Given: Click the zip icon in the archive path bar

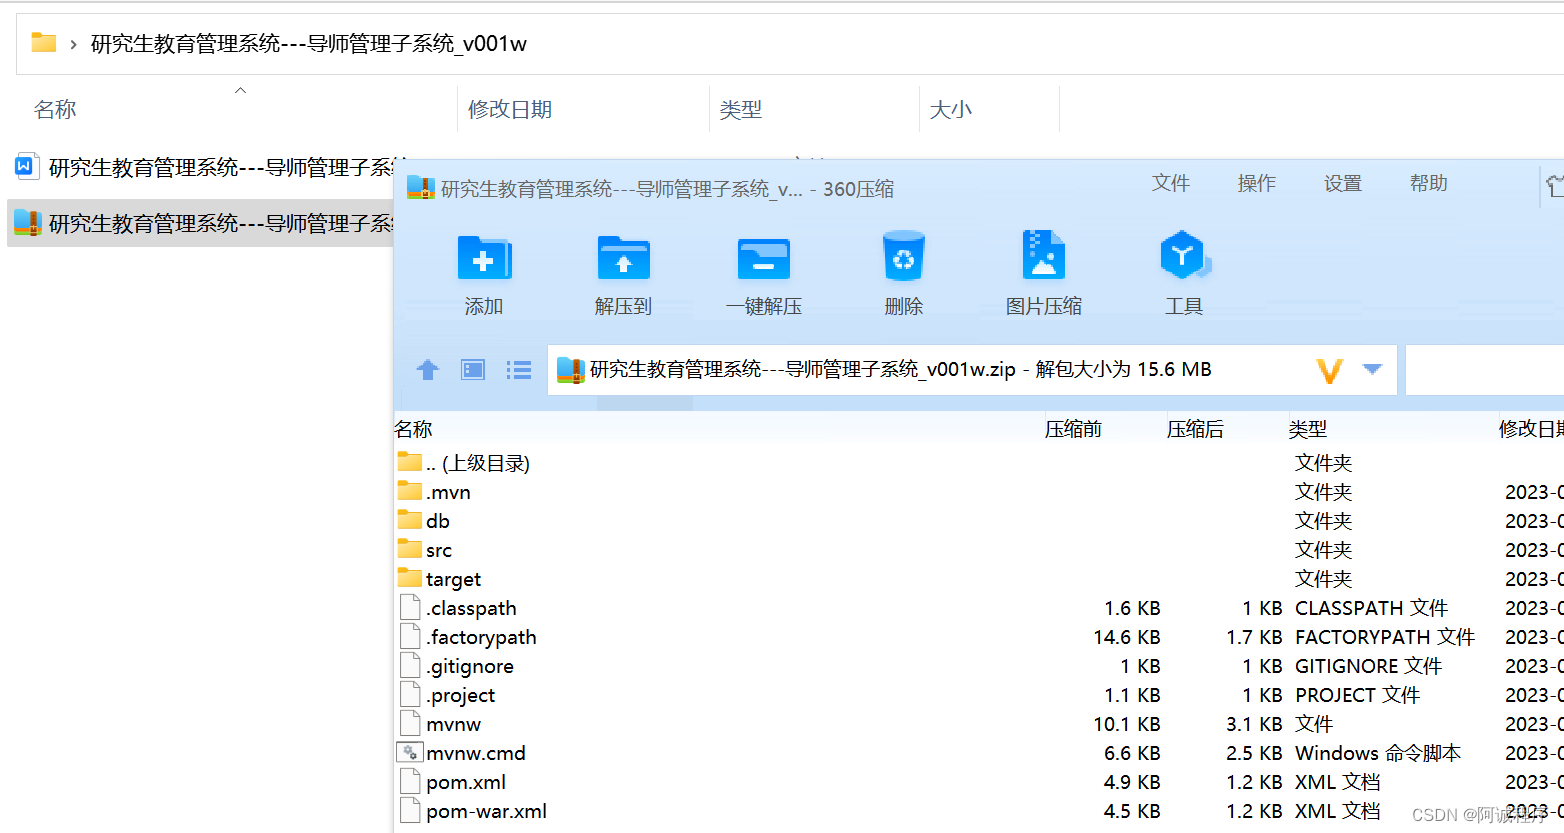Looking at the screenshot, I should (571, 370).
